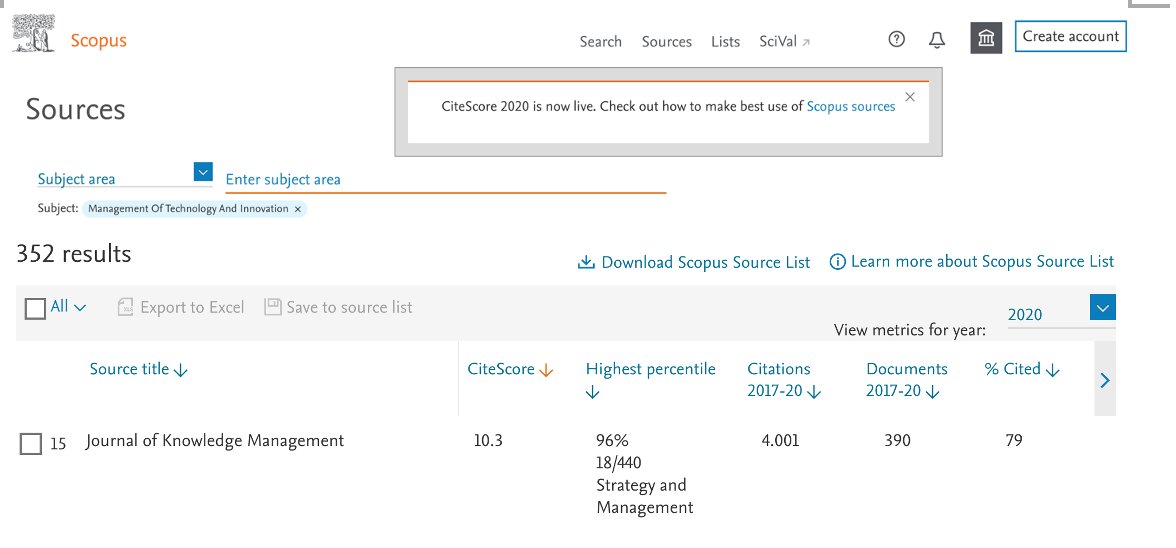
Task: Open Sources in top navigation
Action: pyautogui.click(x=667, y=42)
